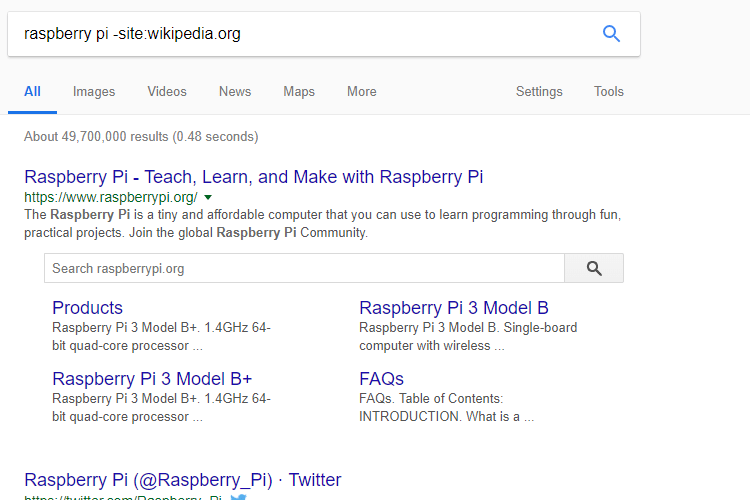
Task: Click the 'About 49,700,000 results' text
Action: (x=141, y=137)
